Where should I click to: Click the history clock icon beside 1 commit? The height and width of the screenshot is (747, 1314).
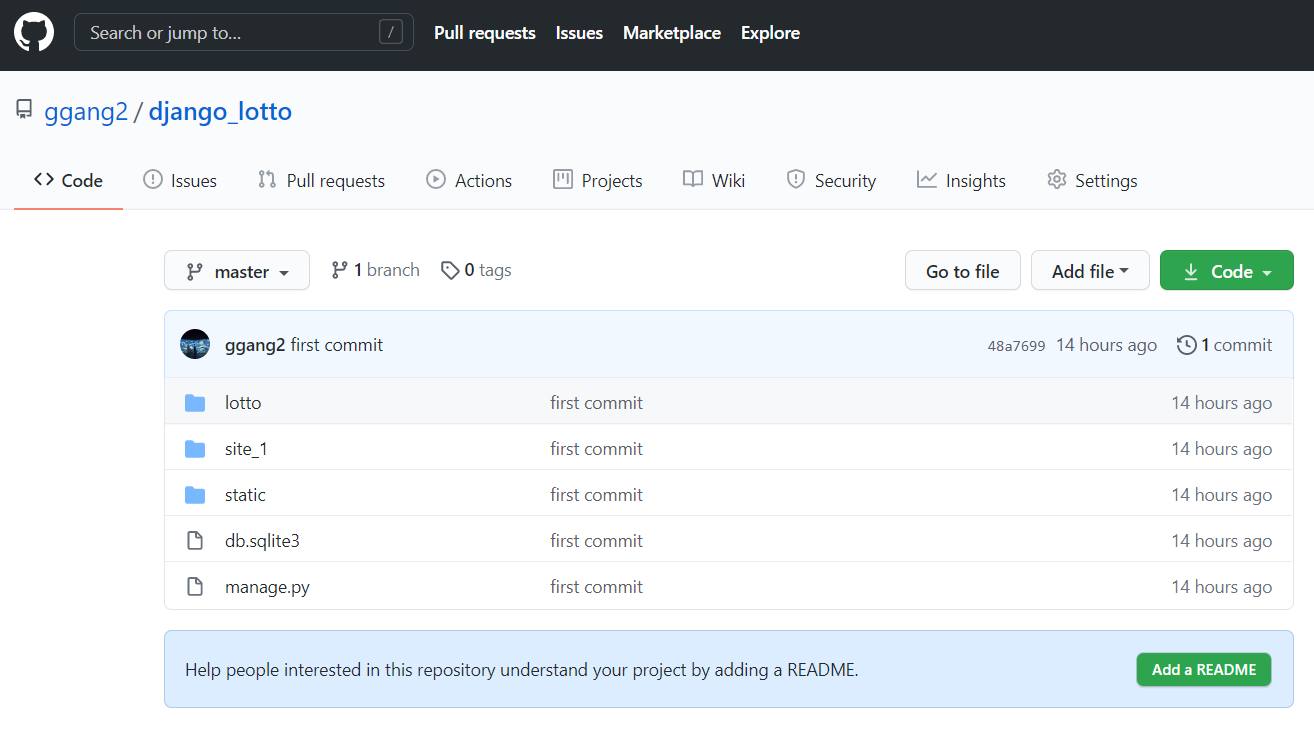(1187, 345)
